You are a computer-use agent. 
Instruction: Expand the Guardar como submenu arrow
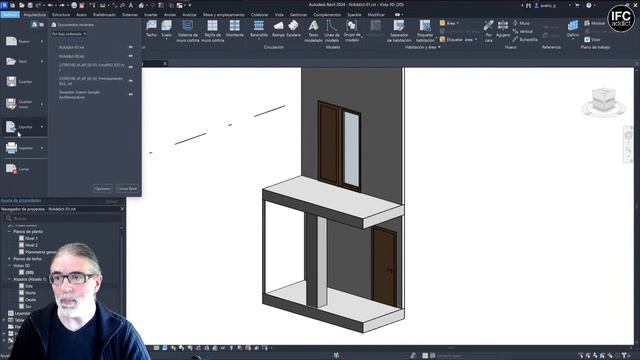(42, 104)
